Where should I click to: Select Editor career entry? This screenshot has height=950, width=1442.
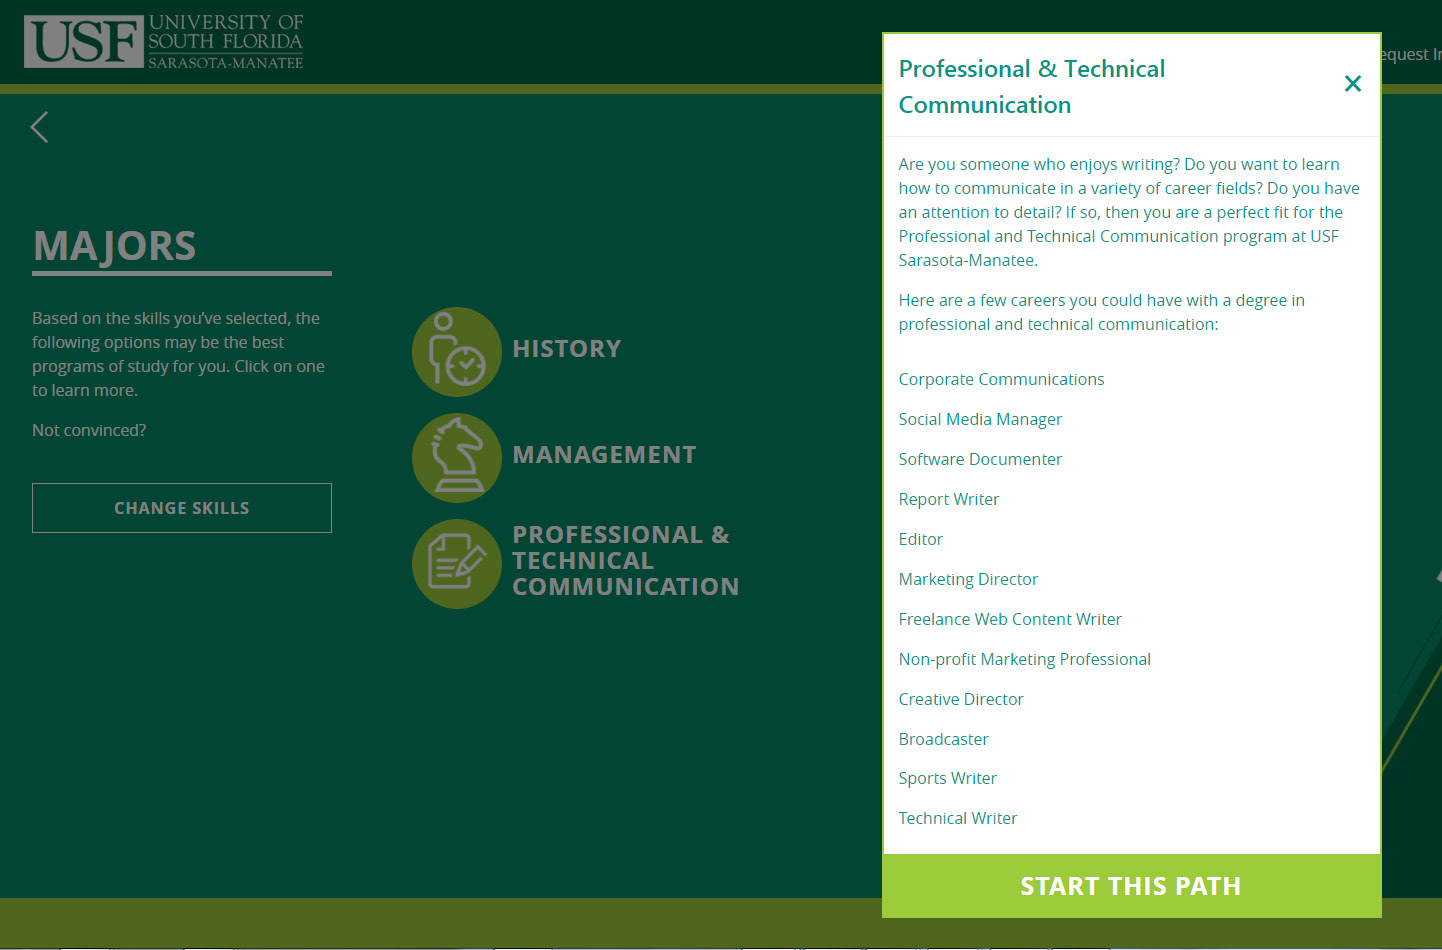coord(921,539)
